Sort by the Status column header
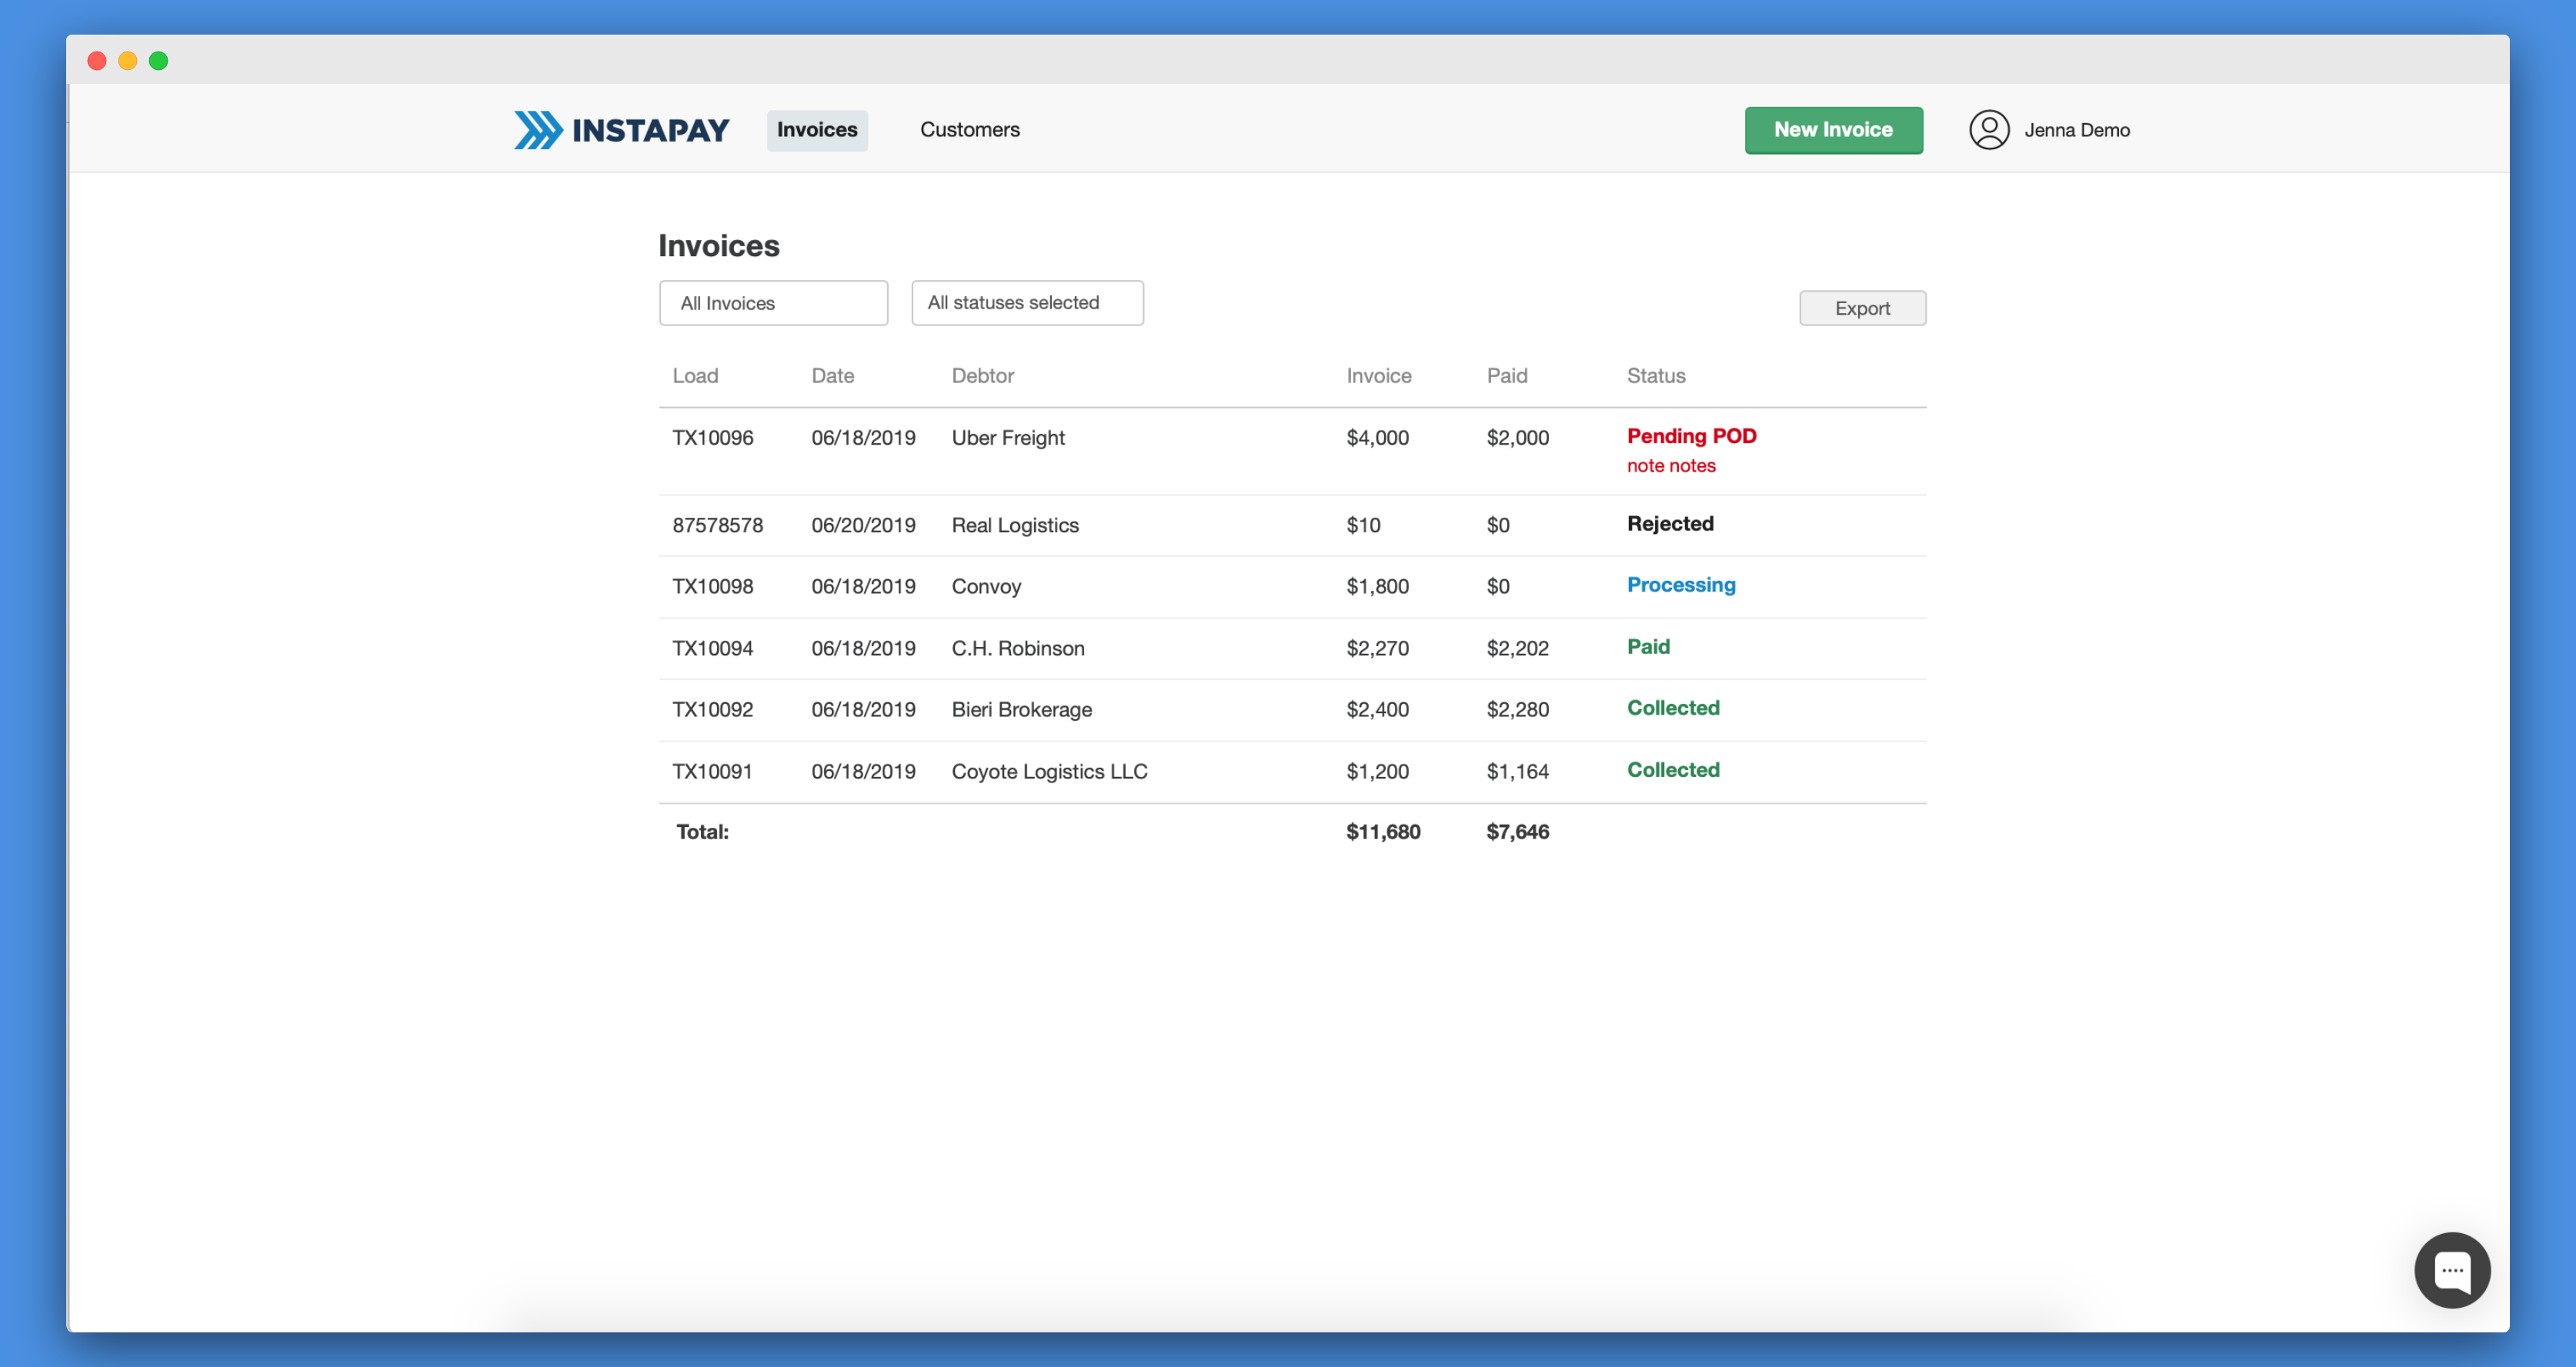The width and height of the screenshot is (2576, 1367). (x=1655, y=376)
